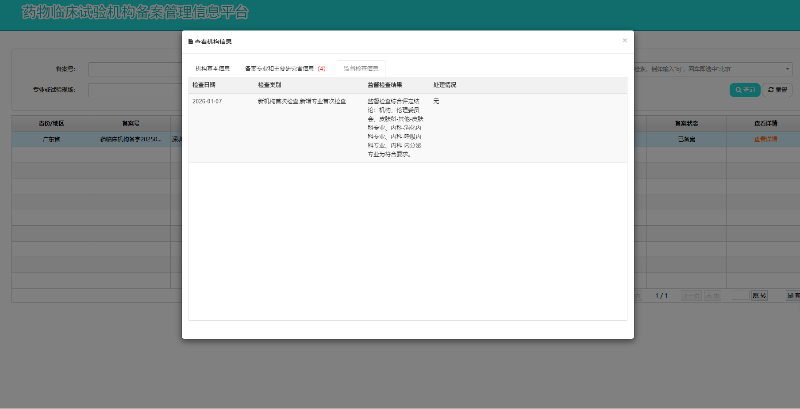This screenshot has height=409, width=800.
Task: Click the green 查询 search button
Action: (745, 90)
